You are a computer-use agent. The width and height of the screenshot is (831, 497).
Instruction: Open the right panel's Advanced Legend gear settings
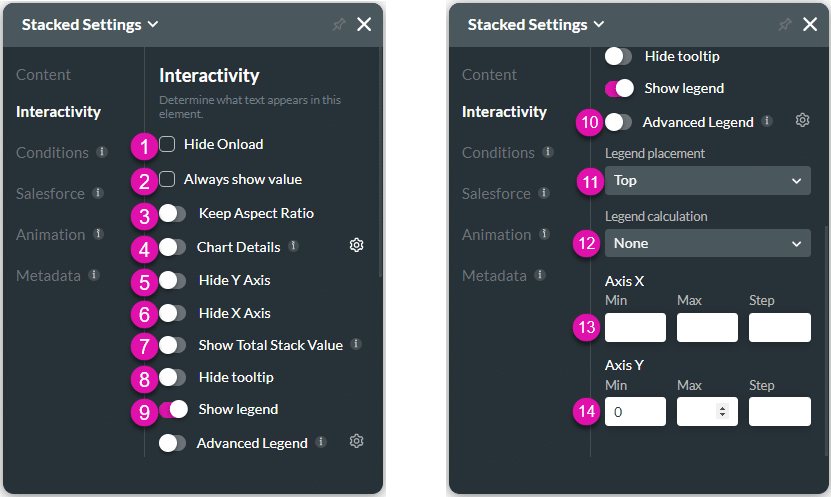point(802,121)
